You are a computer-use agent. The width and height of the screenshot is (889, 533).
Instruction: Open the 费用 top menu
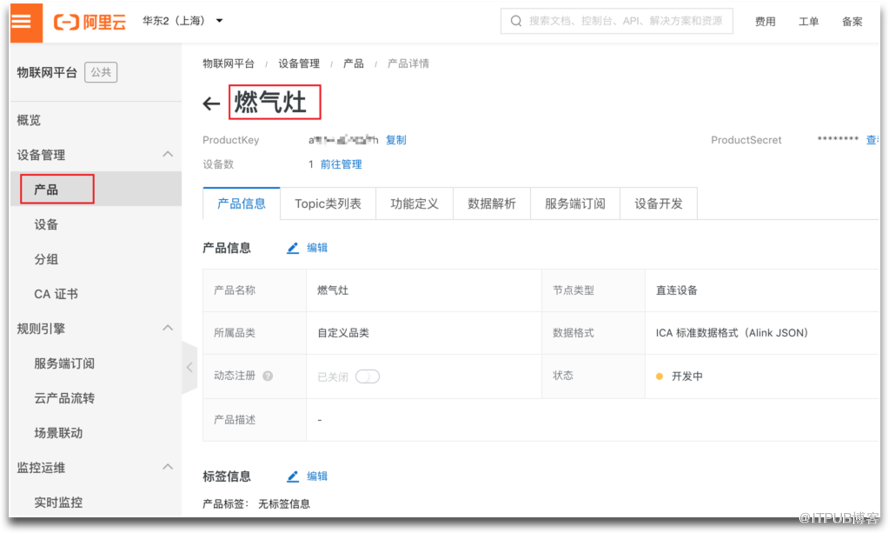(765, 22)
